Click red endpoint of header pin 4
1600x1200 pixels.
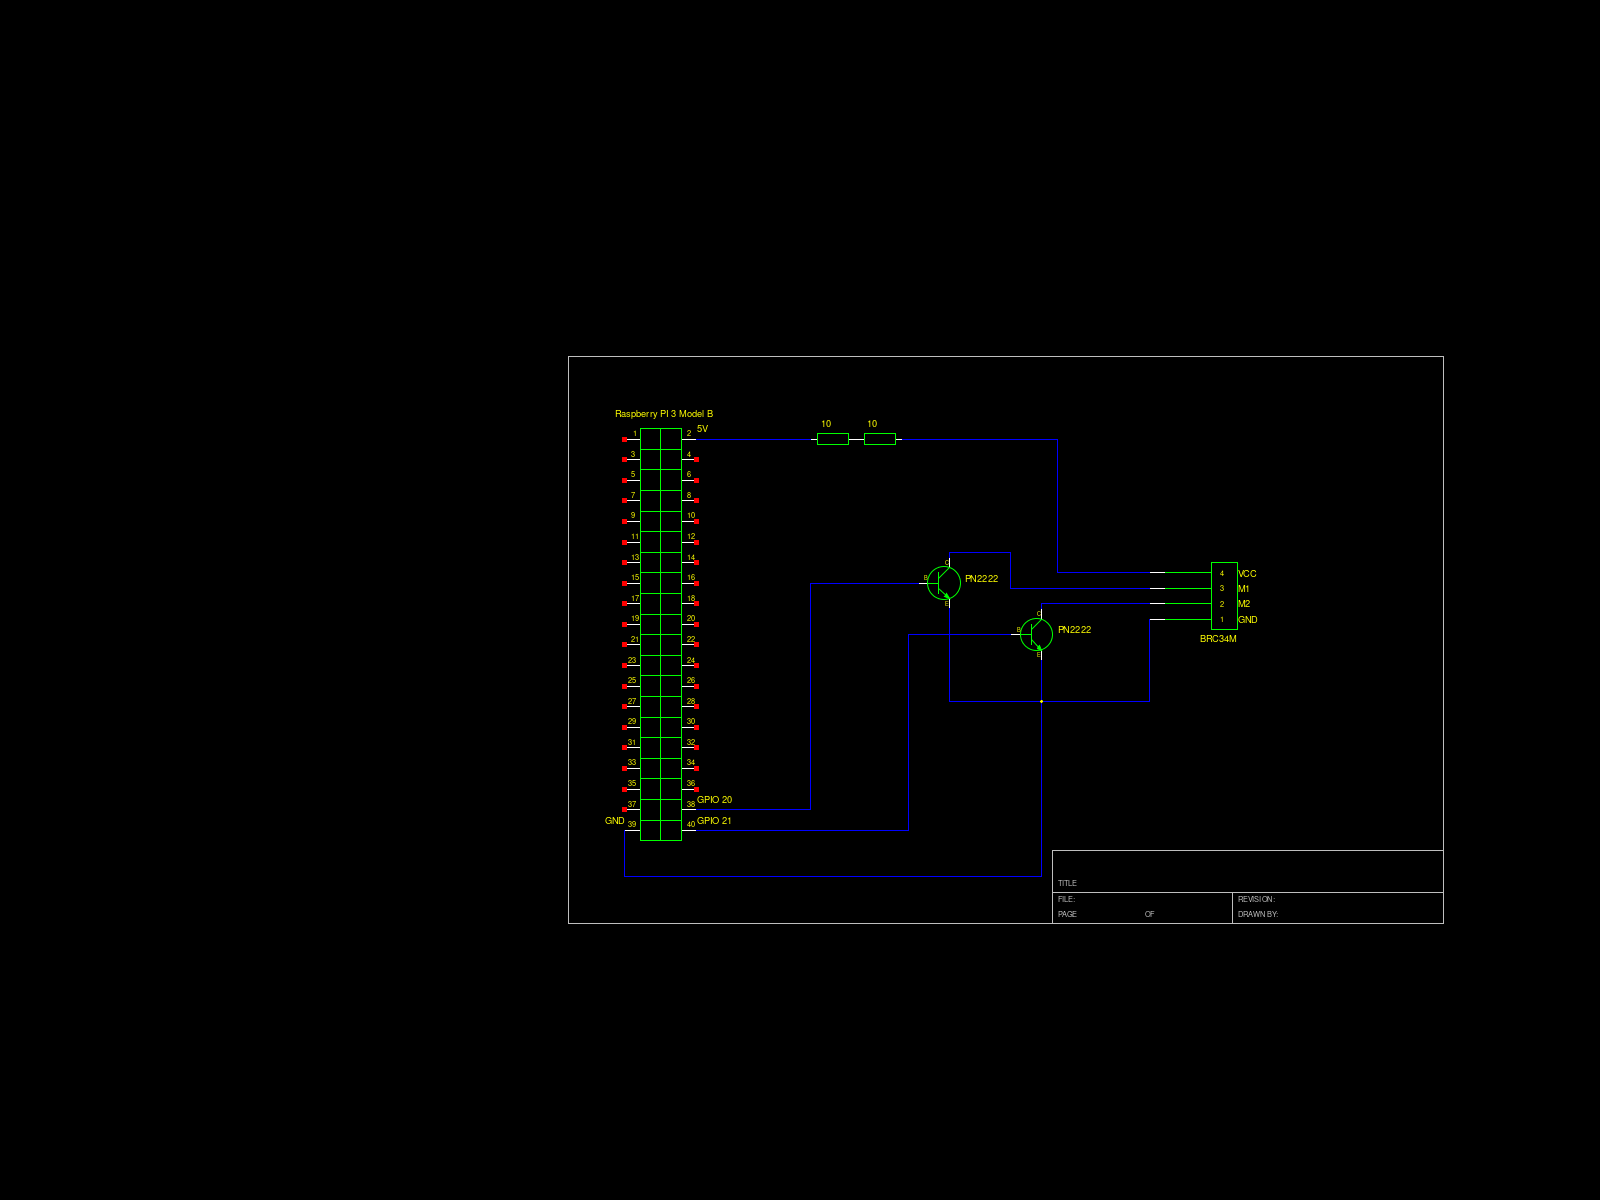[x=696, y=460]
